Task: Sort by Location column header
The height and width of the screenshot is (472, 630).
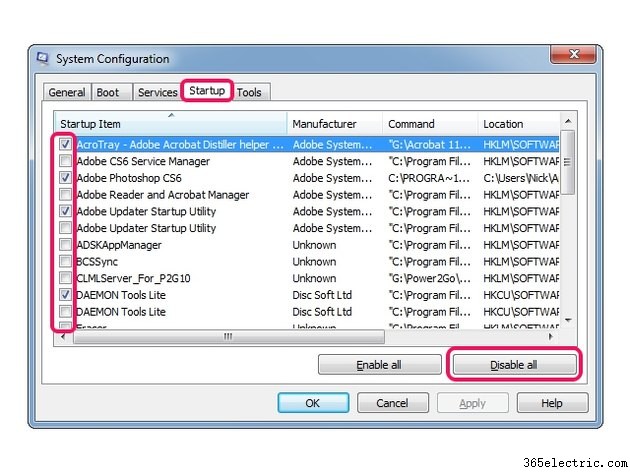Action: coord(518,123)
